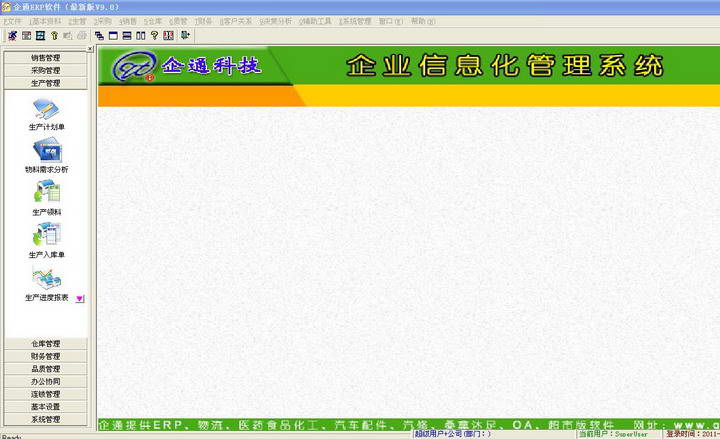Click the yellow question mark help toolbar icon
Image resolution: width=720 pixels, height=439 pixels.
pos(154,35)
